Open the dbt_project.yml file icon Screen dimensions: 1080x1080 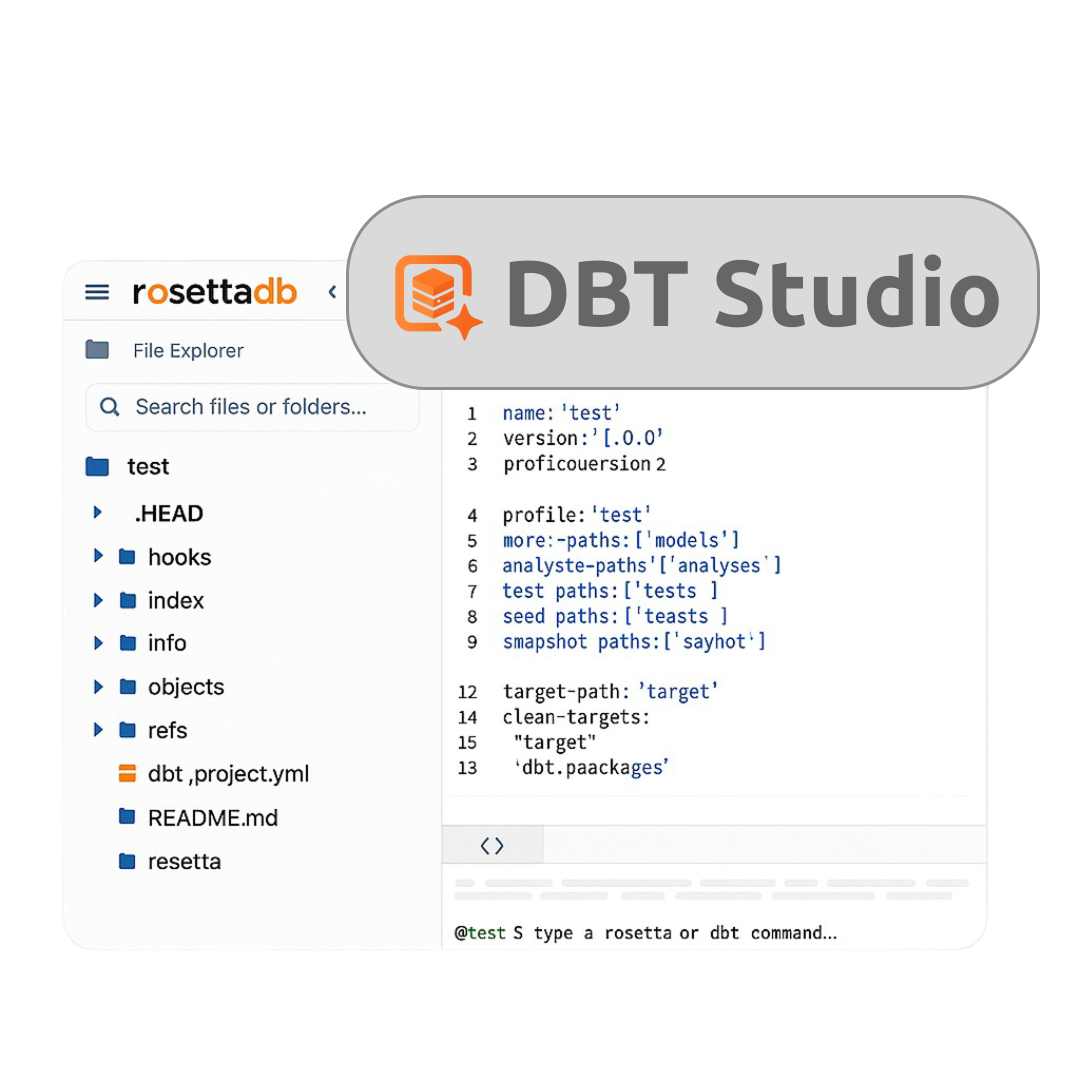(127, 773)
